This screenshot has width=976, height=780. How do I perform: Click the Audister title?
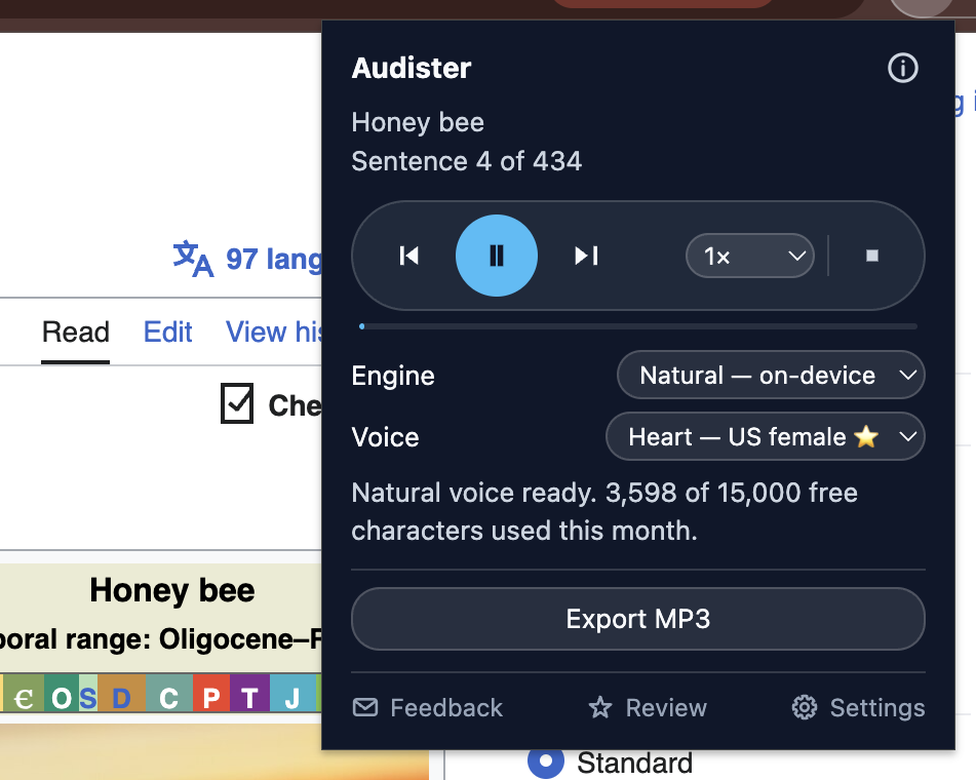coord(411,68)
